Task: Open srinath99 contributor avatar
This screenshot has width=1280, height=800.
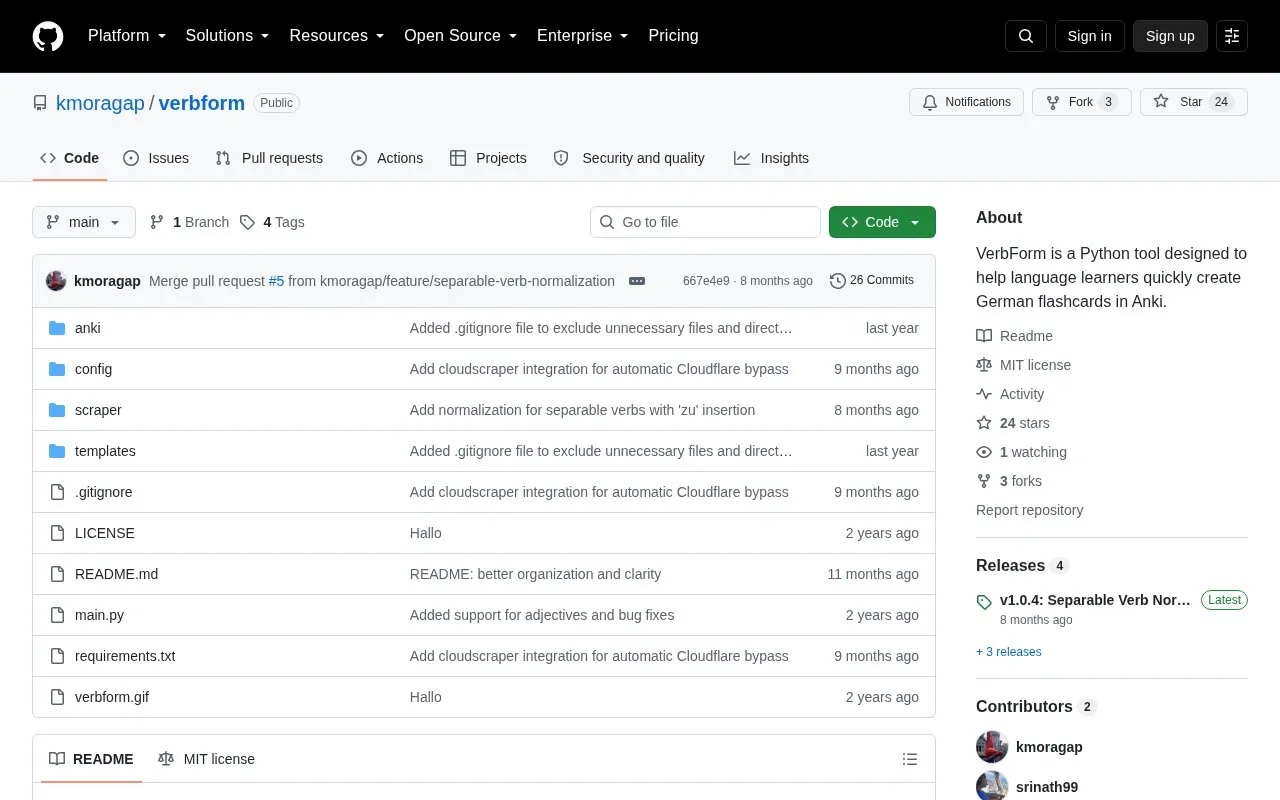Action: [992, 786]
